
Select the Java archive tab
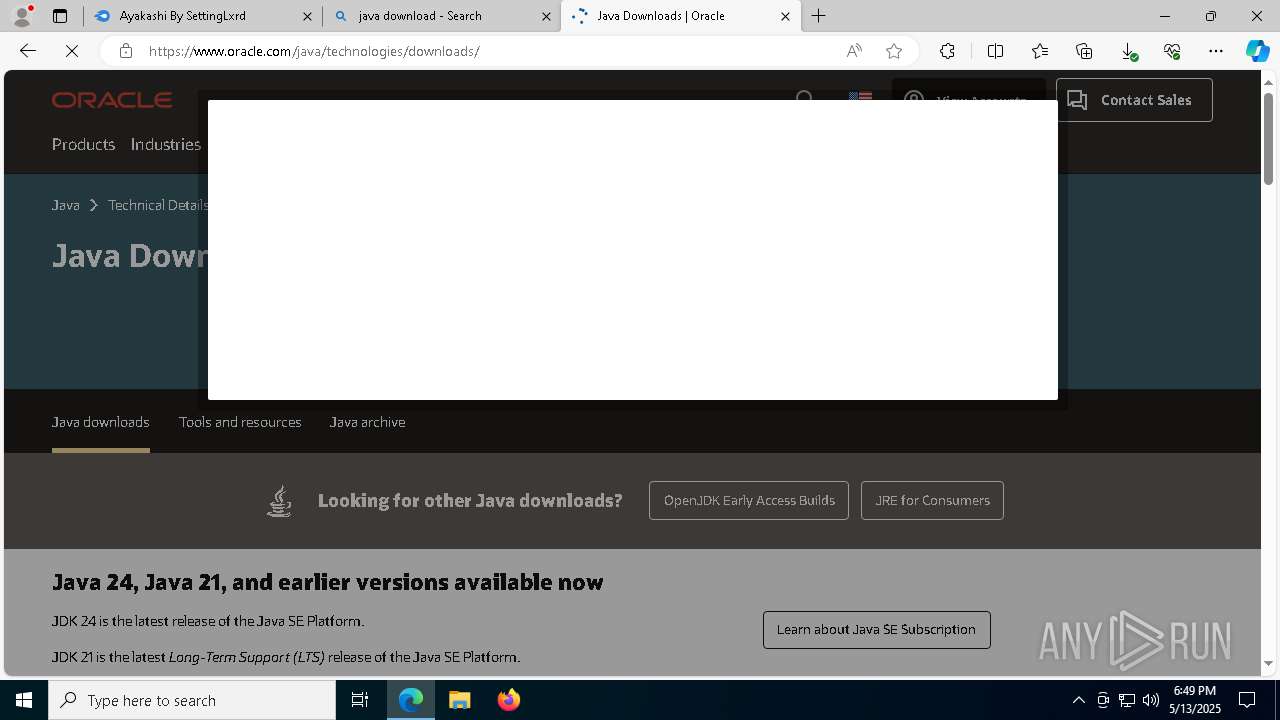click(367, 422)
